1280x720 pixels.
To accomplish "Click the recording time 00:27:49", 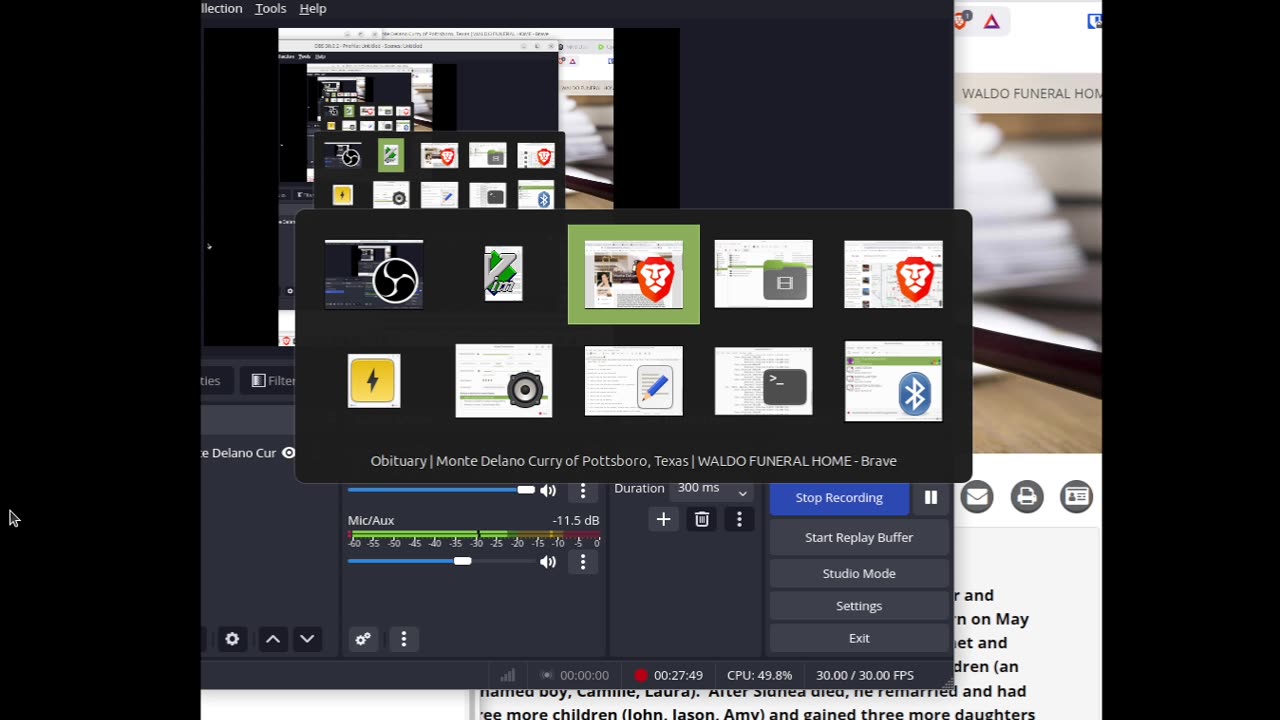I will coord(679,675).
